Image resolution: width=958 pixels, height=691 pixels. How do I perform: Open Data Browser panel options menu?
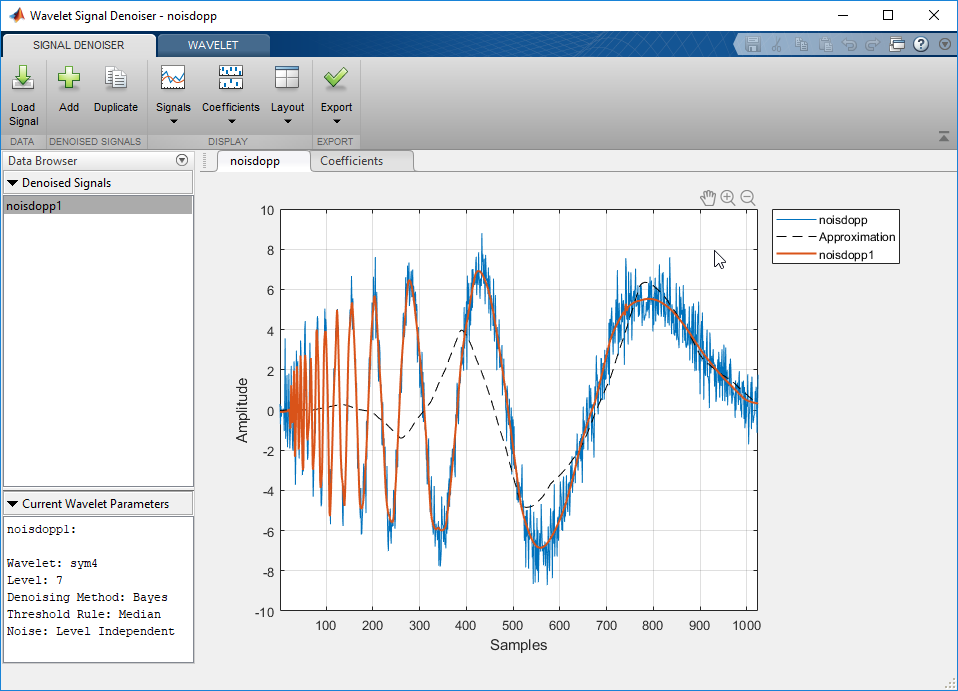click(x=181, y=160)
